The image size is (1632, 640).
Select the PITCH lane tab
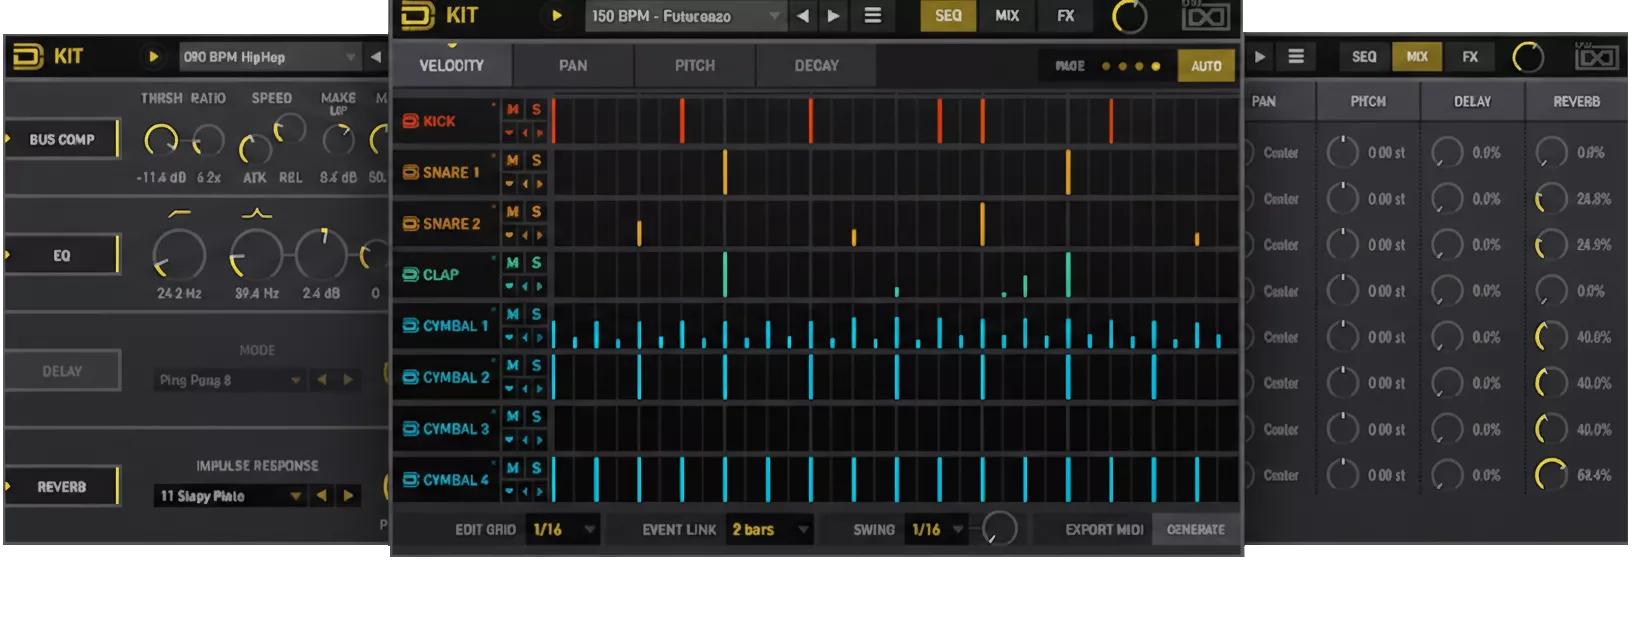(695, 66)
